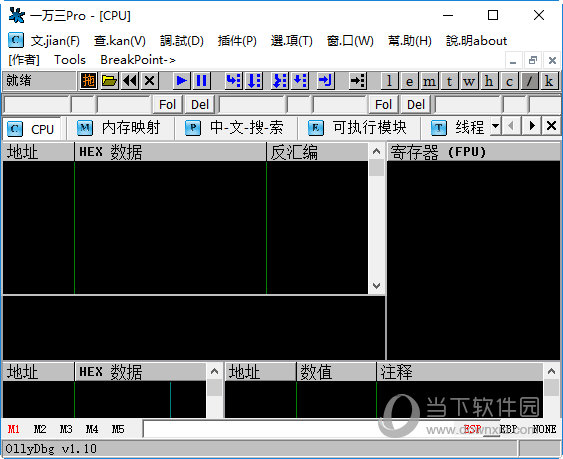
Task: Select the M3 memory tab
Action: [x=66, y=429]
